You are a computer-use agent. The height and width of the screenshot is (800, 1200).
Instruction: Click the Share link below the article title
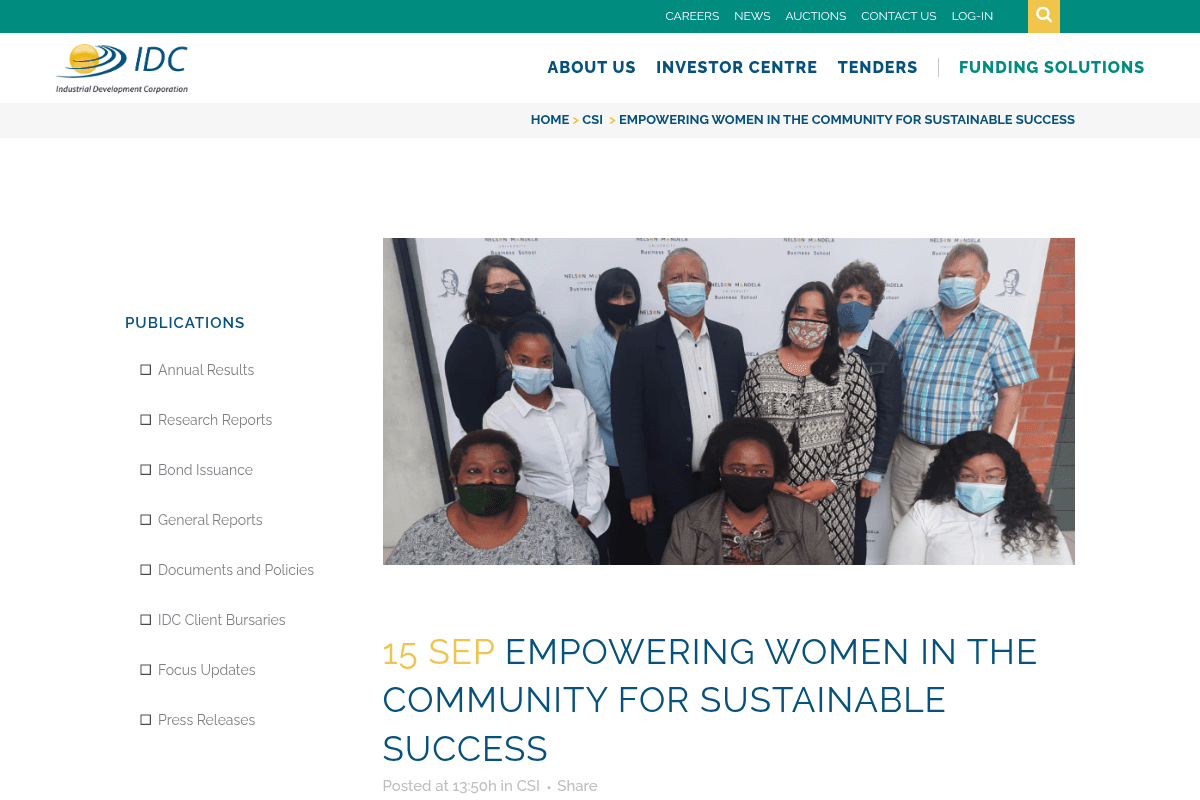pyautogui.click(x=577, y=786)
